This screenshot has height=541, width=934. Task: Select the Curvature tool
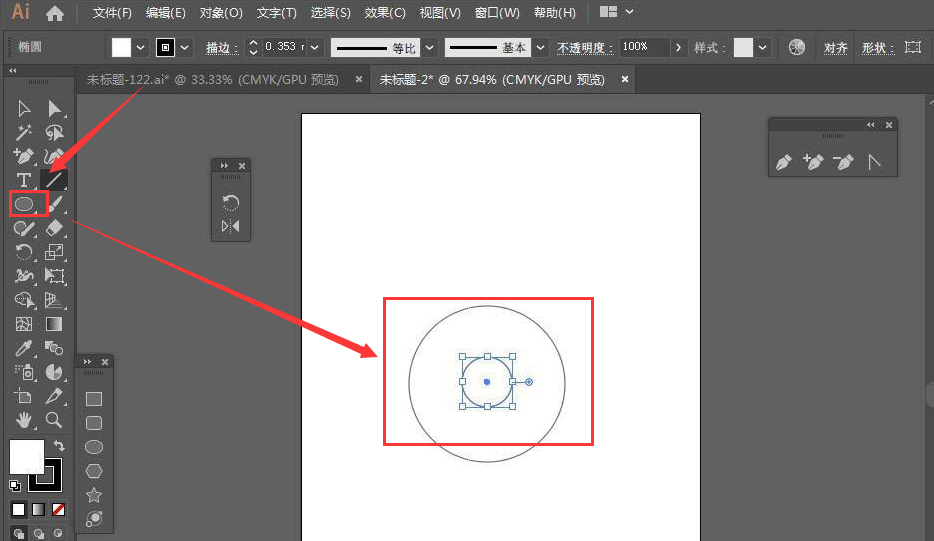click(x=54, y=156)
